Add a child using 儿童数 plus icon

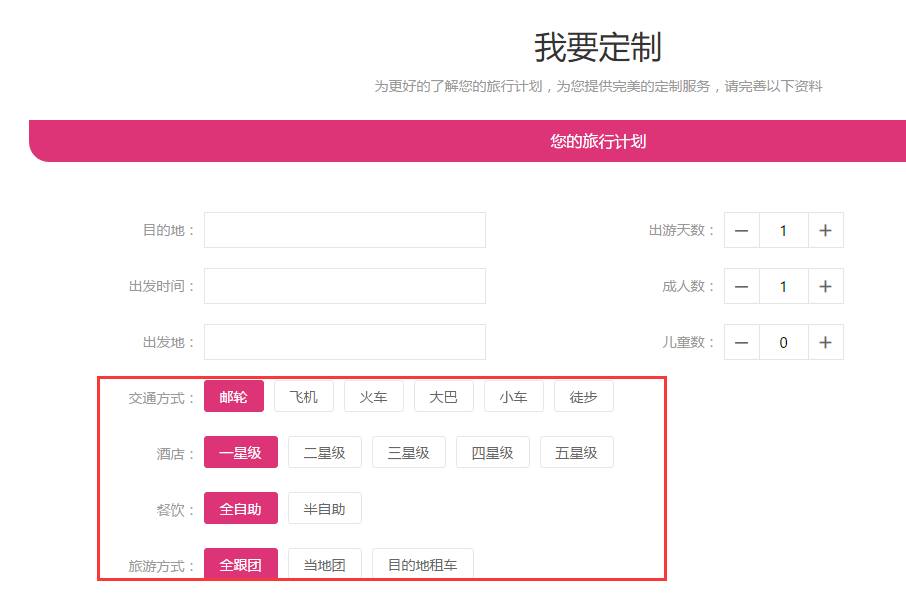pyautogui.click(x=825, y=342)
